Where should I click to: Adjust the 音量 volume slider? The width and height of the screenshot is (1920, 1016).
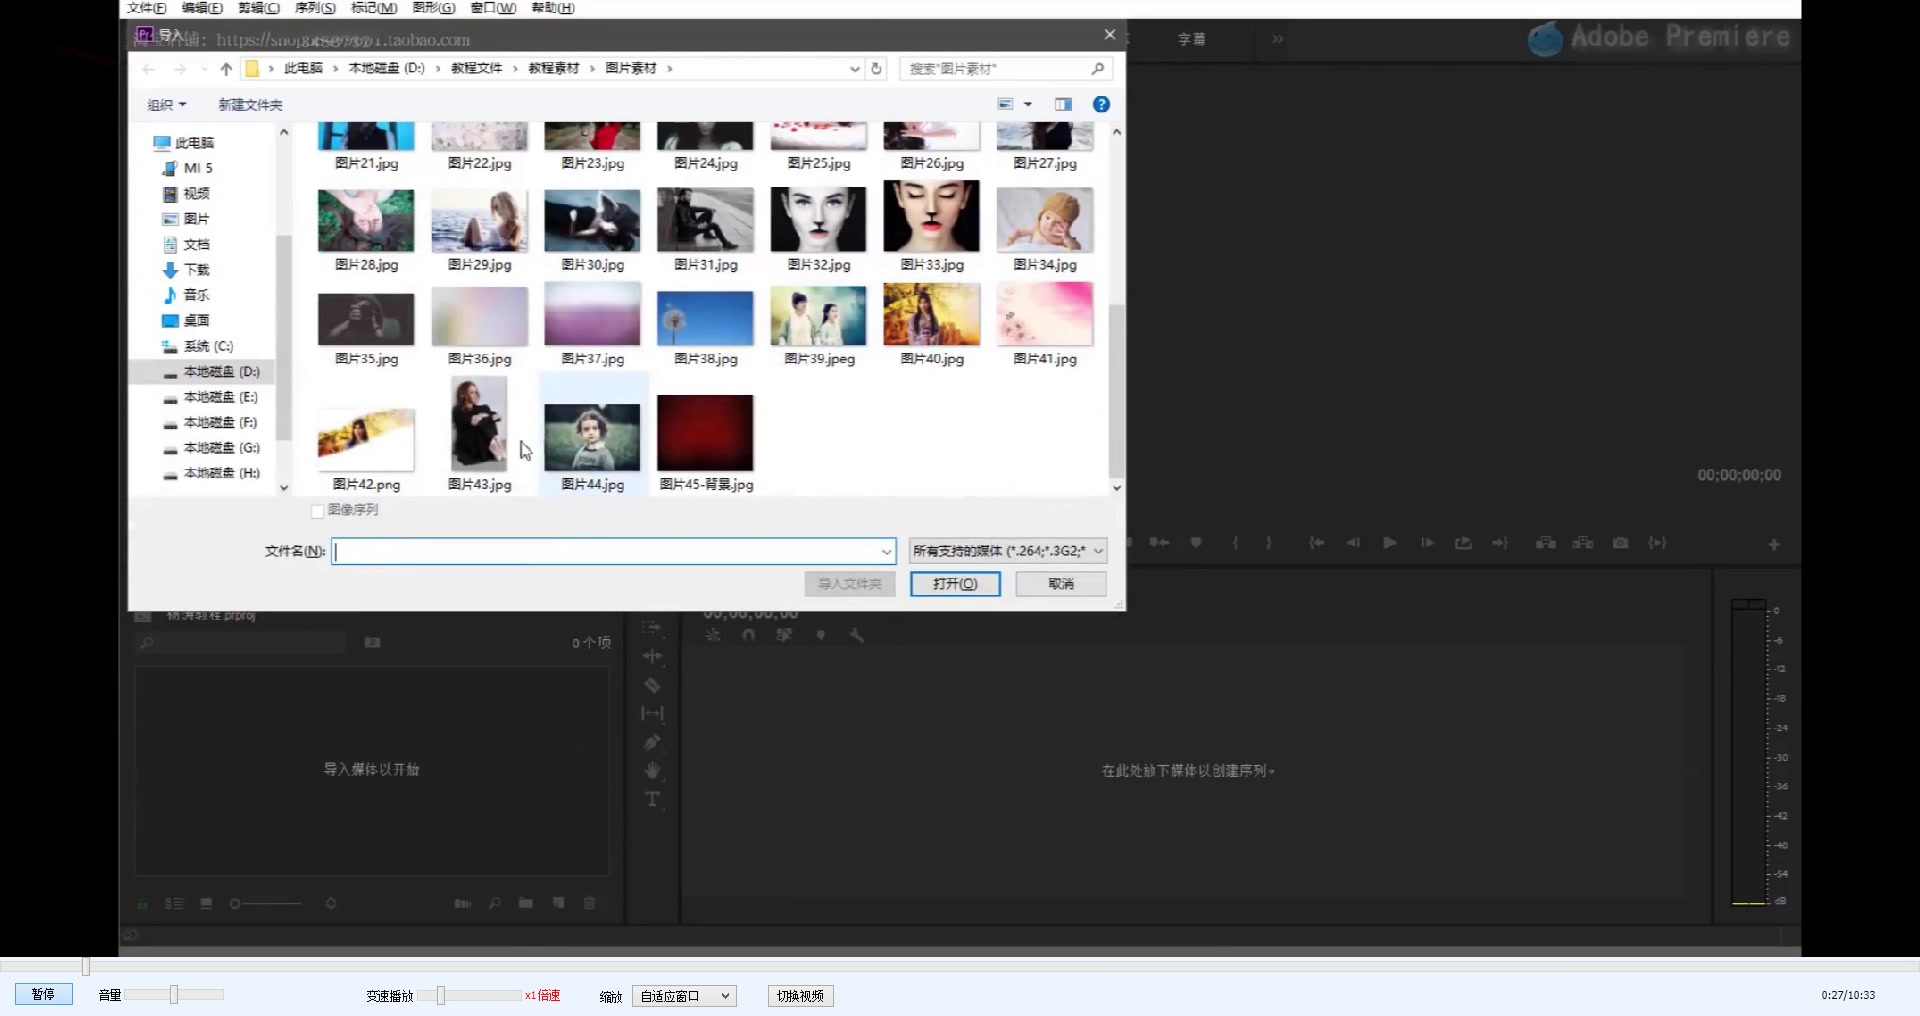tap(175, 994)
